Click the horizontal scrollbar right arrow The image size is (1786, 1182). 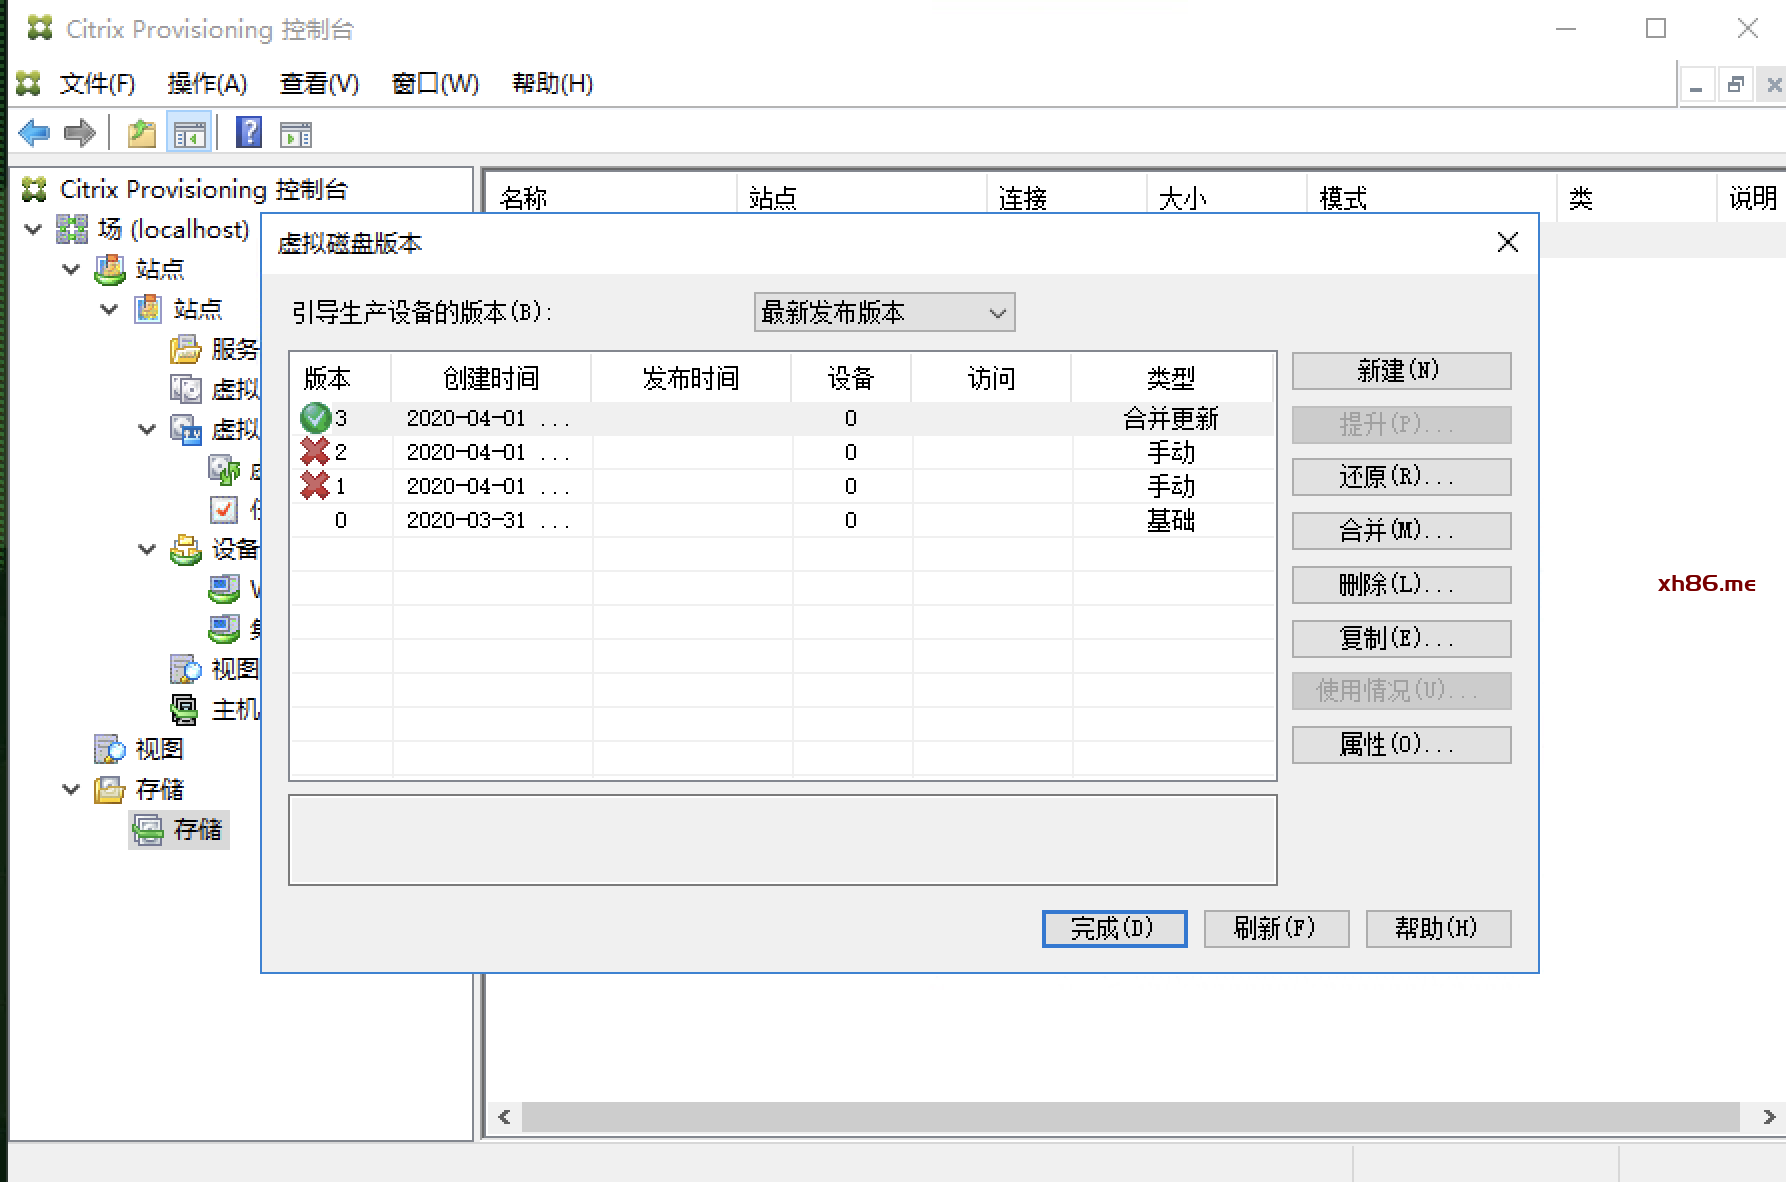1768,1117
